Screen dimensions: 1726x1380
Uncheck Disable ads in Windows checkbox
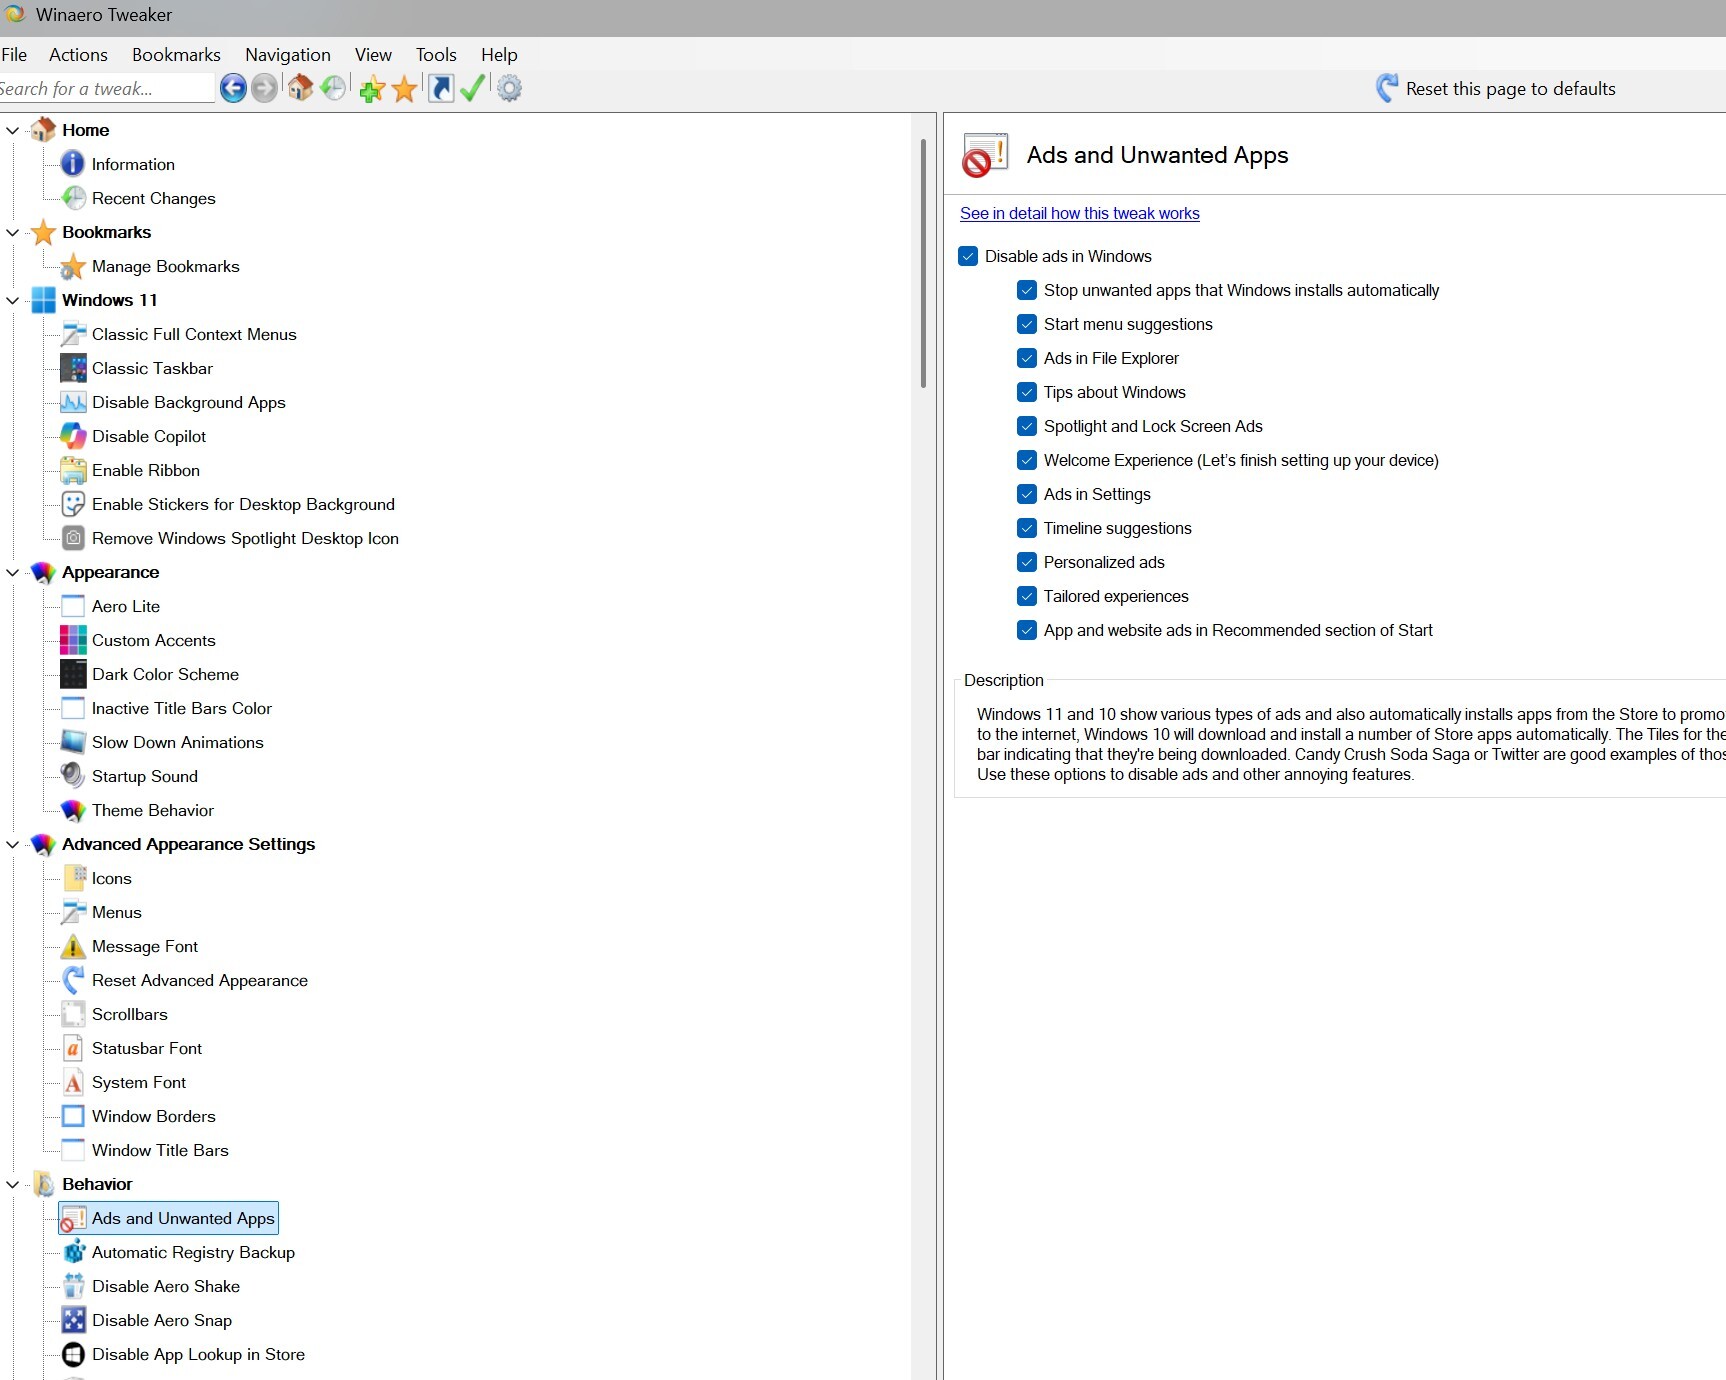point(968,257)
